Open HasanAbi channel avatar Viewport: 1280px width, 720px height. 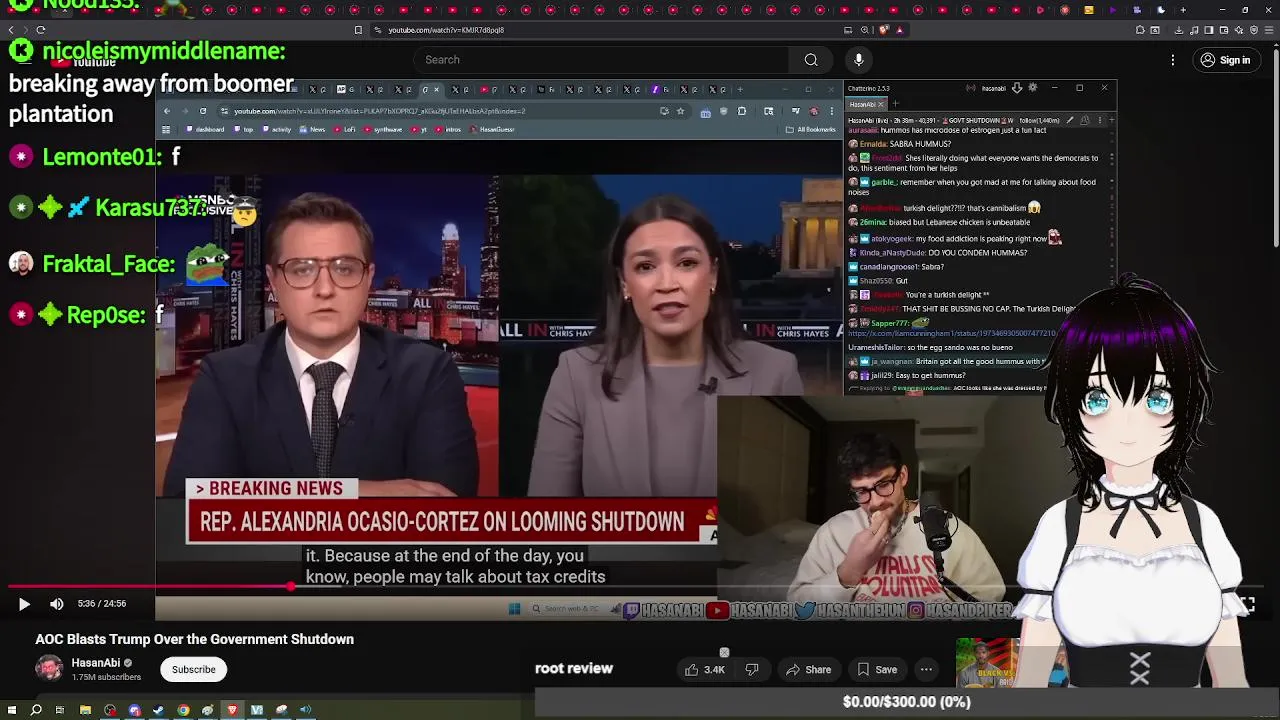click(x=49, y=669)
